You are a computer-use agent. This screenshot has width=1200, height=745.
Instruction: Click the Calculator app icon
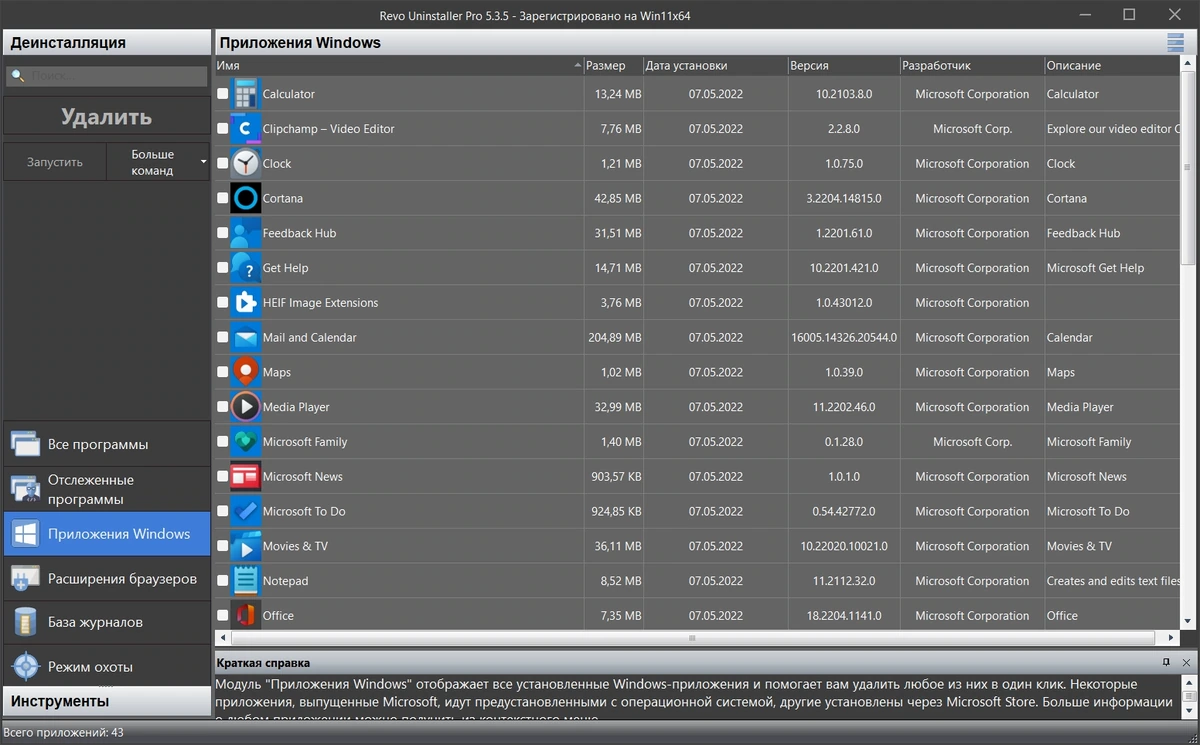[245, 94]
